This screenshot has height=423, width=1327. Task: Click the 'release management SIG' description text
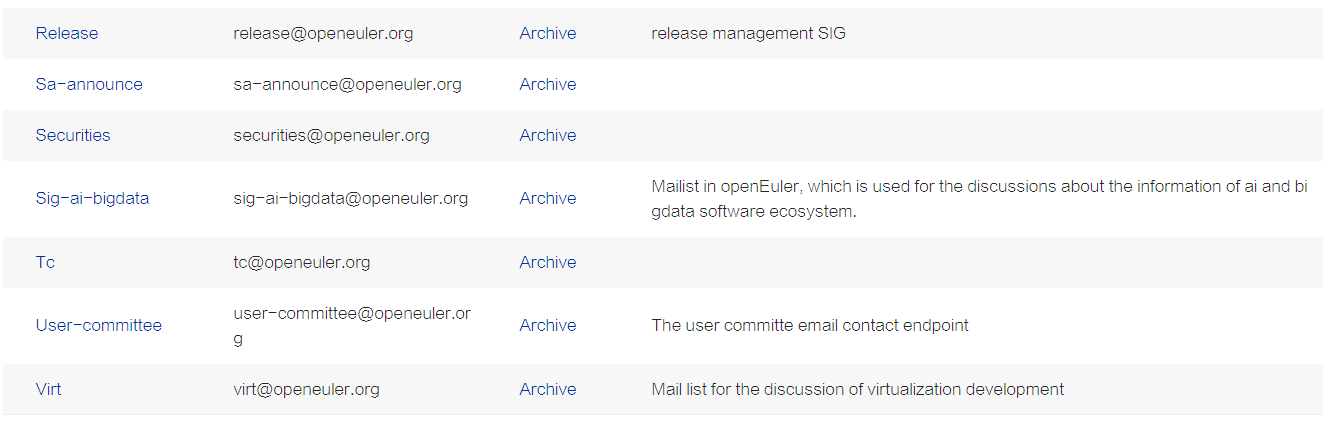click(748, 33)
